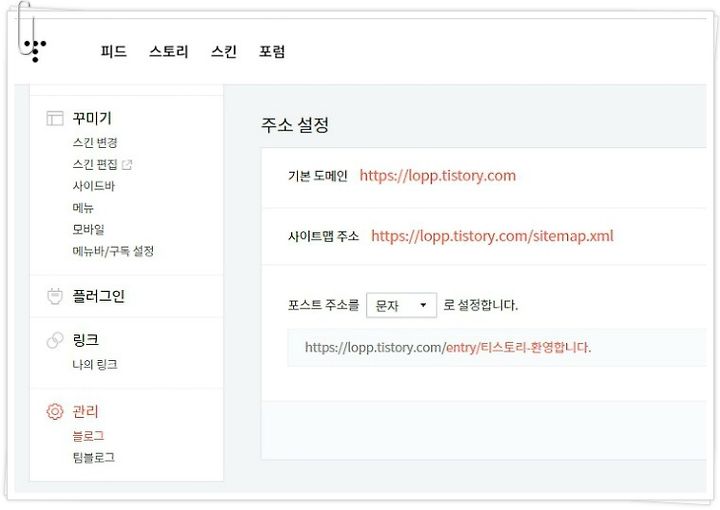The image size is (720, 510).
Task: Open the 문자 post address dropdown
Action: coord(401,305)
